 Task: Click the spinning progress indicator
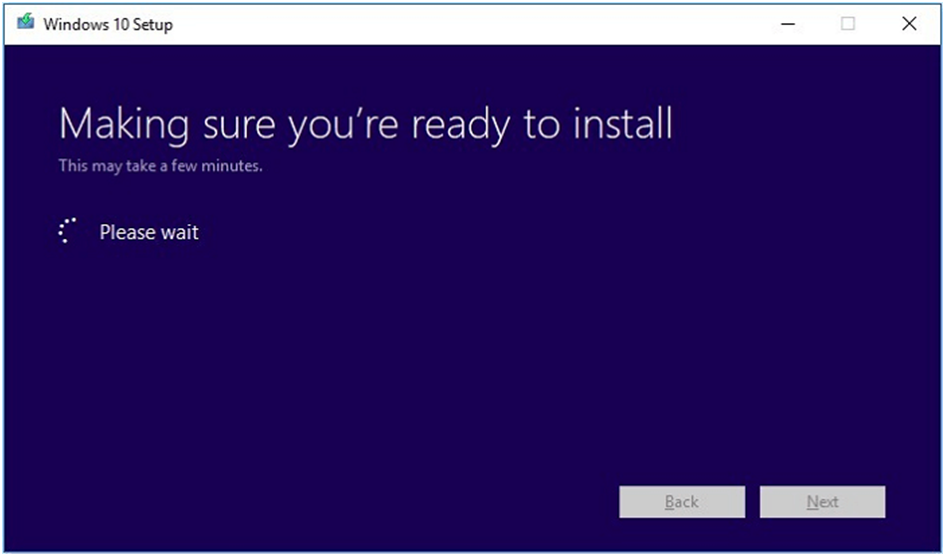[68, 231]
